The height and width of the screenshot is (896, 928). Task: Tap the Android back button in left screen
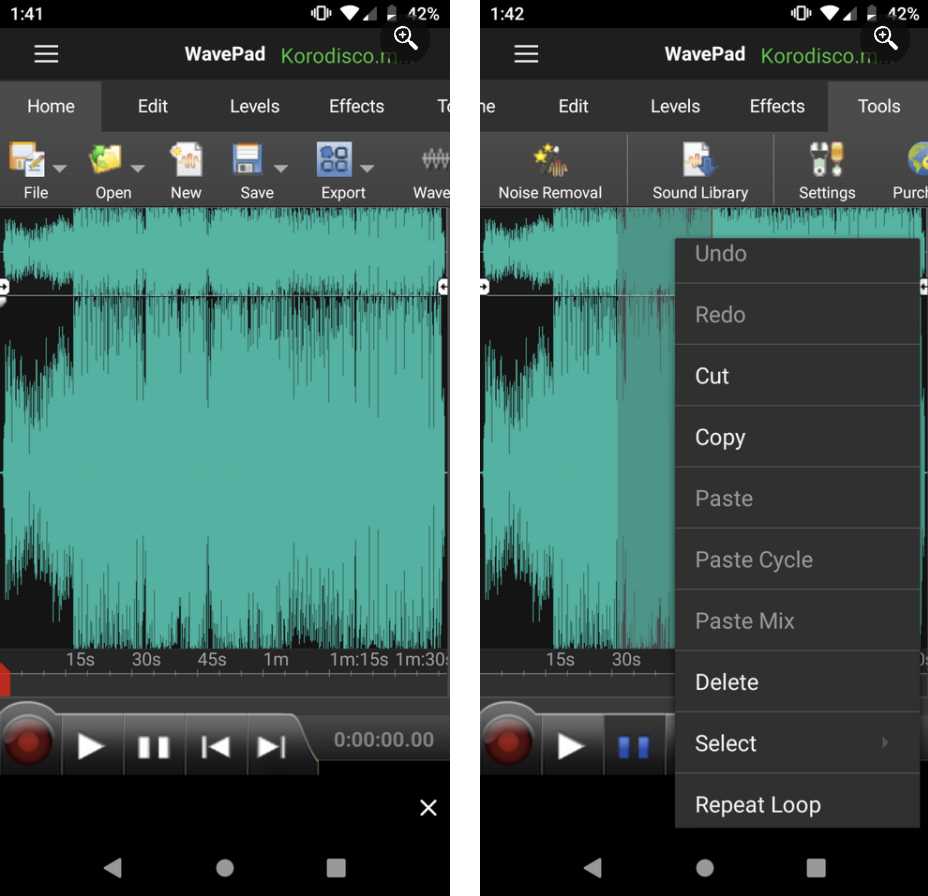pos(112,868)
